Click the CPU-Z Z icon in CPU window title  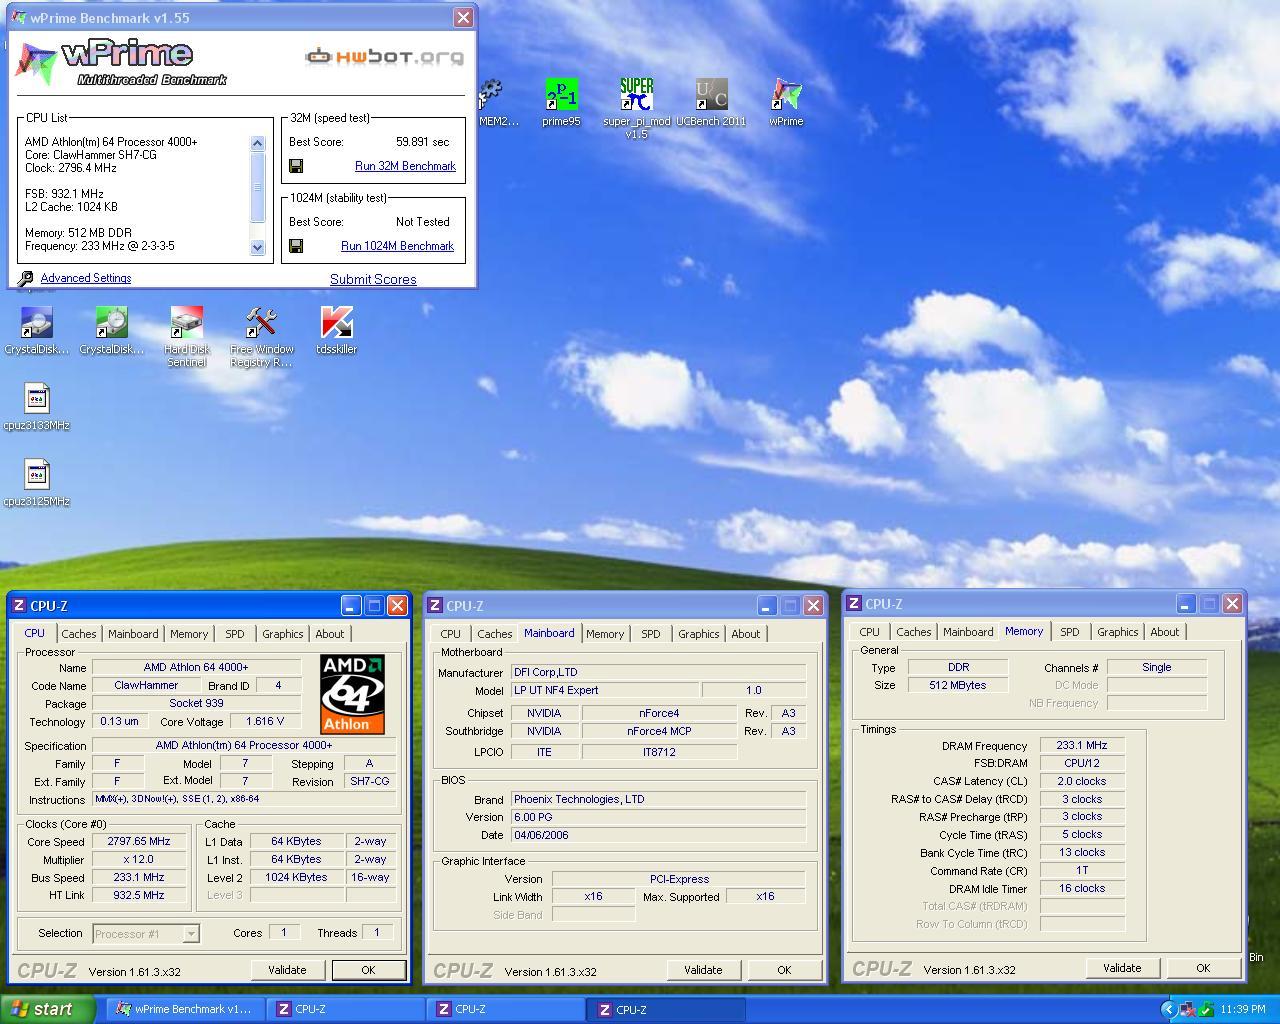[19, 605]
